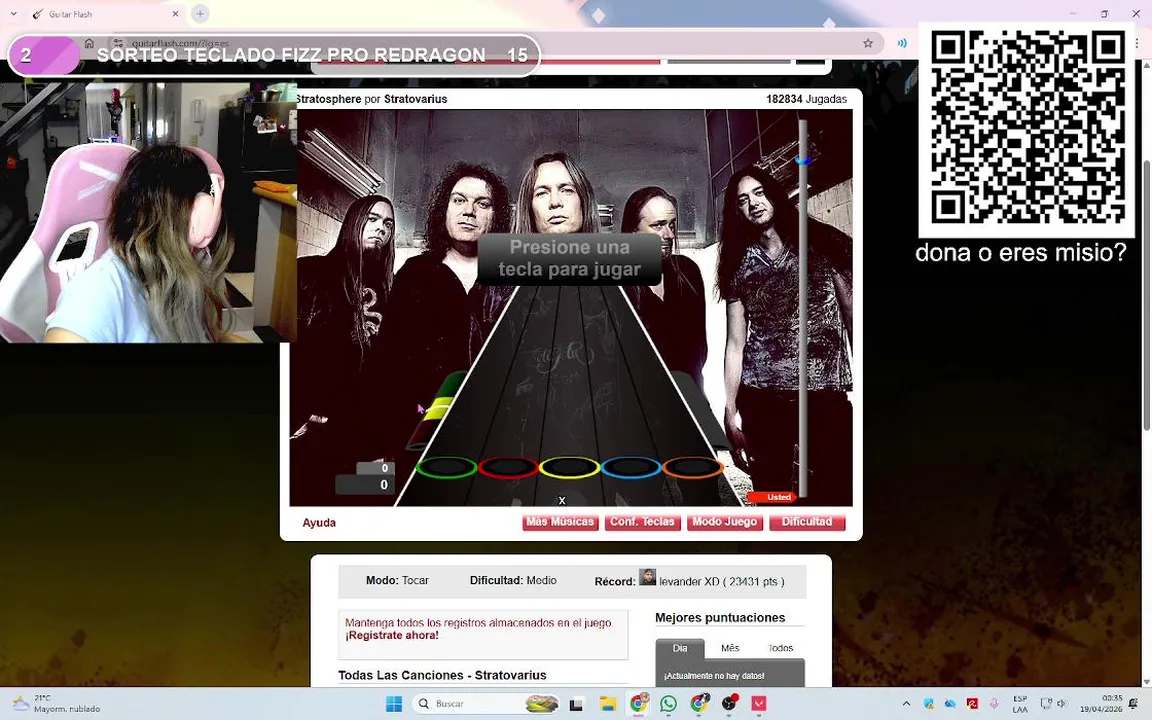The height and width of the screenshot is (720, 1152).
Task: Open the Ayuda help link
Action: click(319, 522)
